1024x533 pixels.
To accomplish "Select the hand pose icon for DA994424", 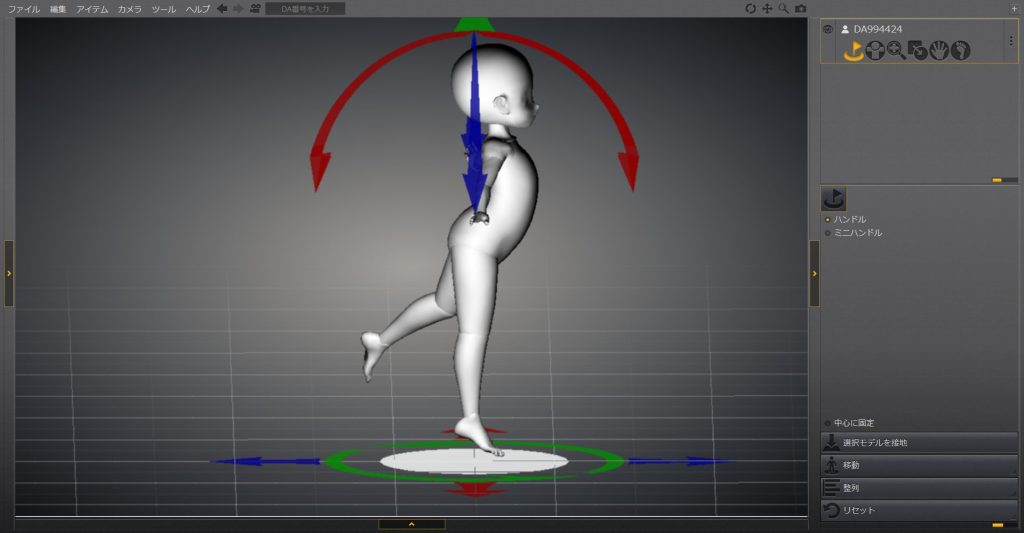I will (939, 50).
